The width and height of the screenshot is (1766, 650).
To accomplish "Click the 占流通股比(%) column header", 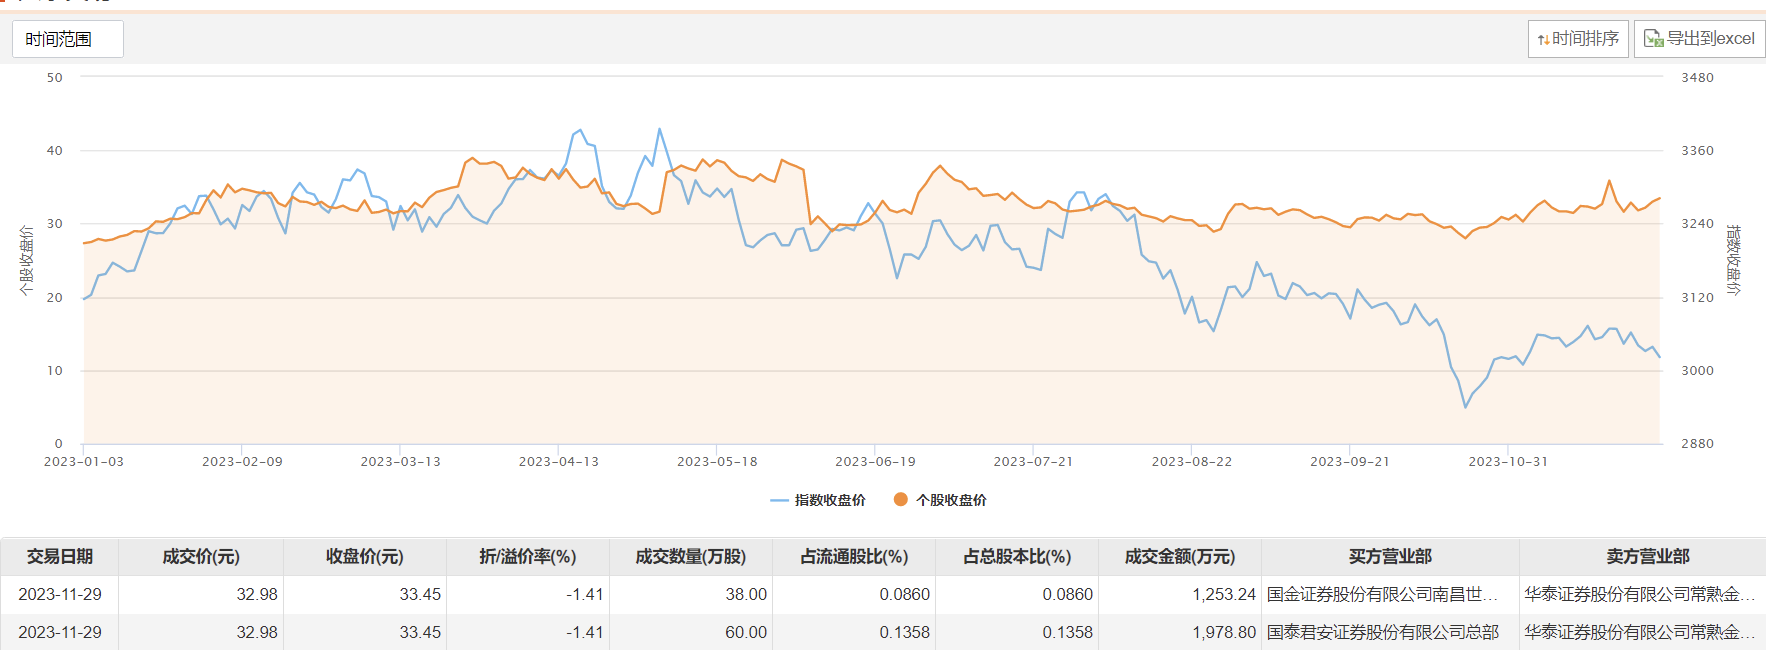I will [x=854, y=556].
